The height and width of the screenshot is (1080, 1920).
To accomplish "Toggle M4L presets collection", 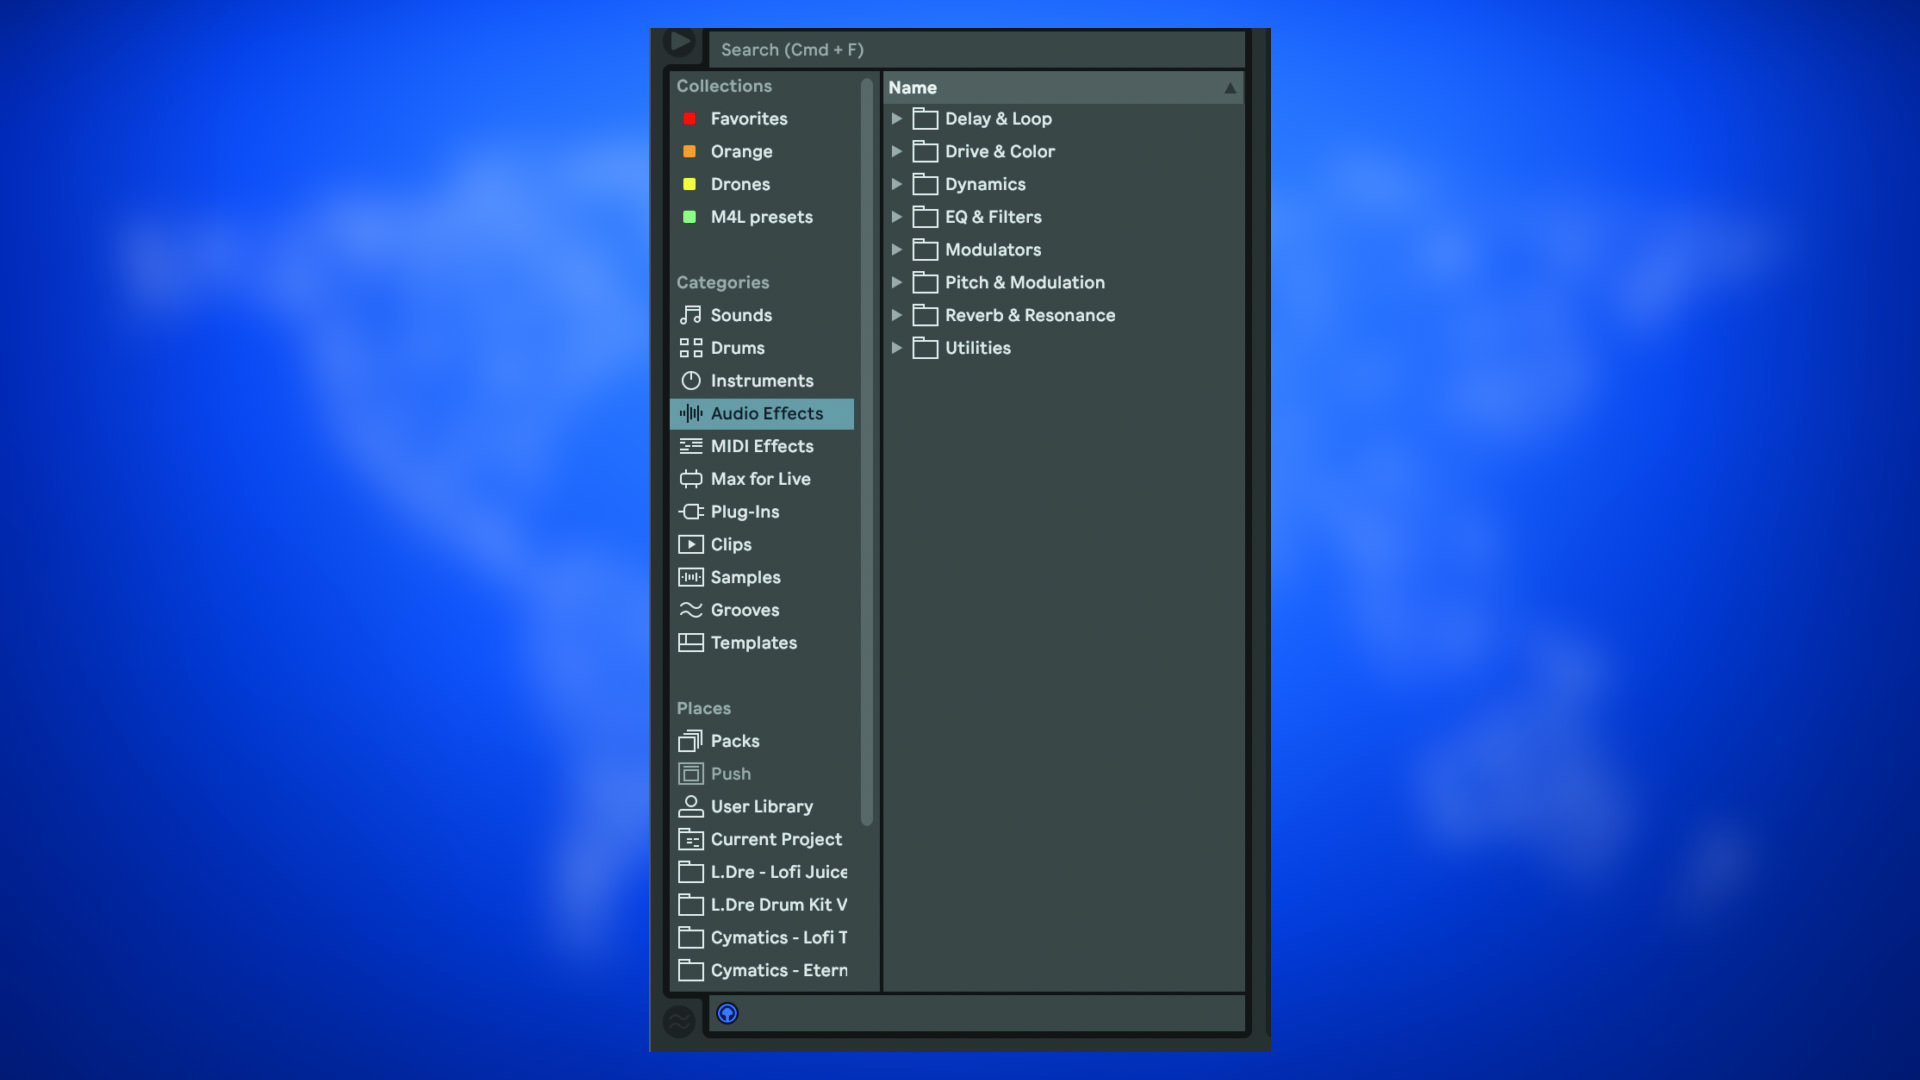I will pos(762,216).
